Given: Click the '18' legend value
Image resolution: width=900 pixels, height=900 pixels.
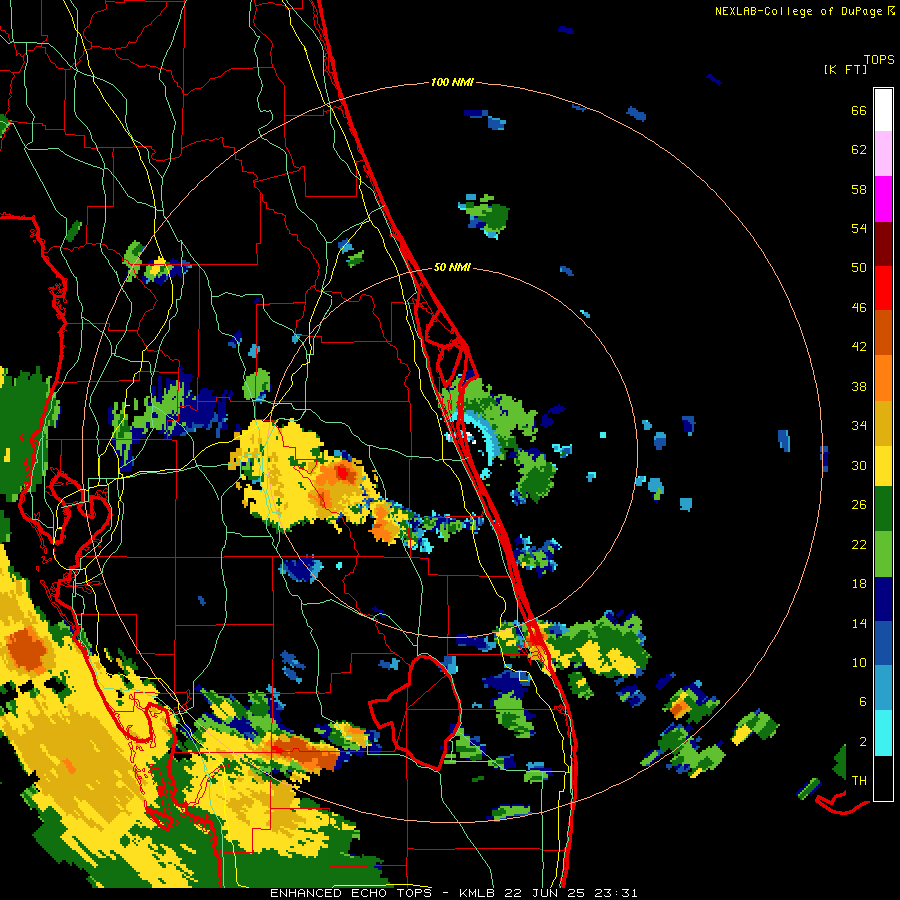Looking at the screenshot, I should coord(859,584).
